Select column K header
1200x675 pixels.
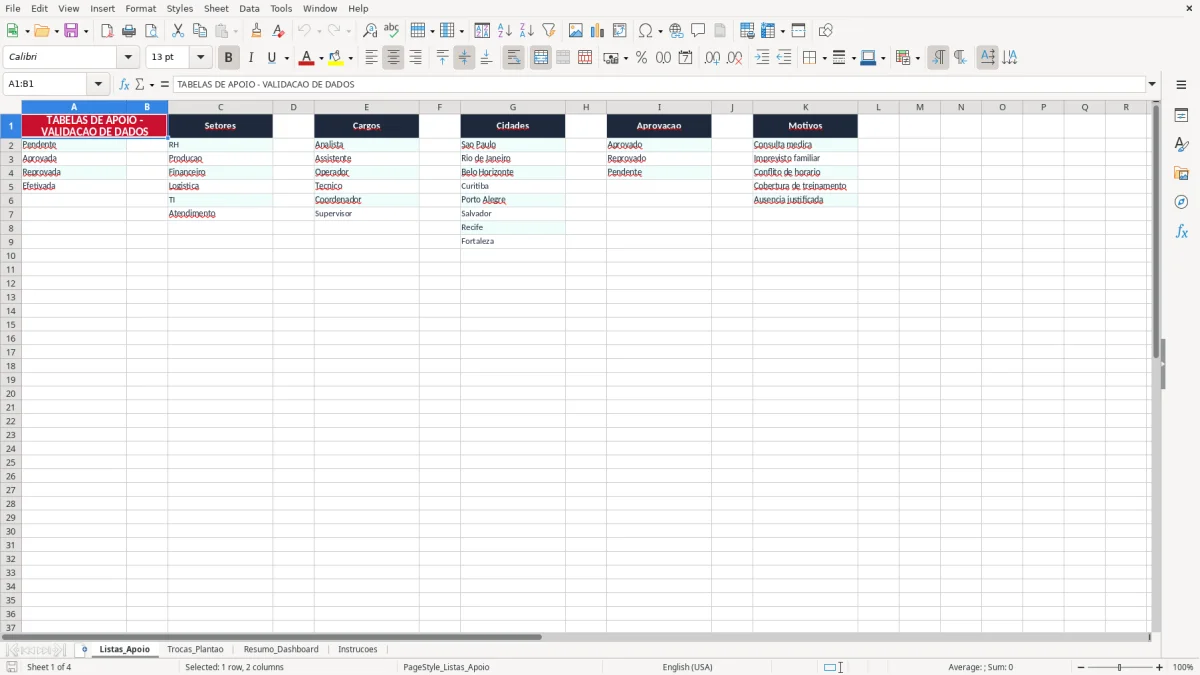805,107
